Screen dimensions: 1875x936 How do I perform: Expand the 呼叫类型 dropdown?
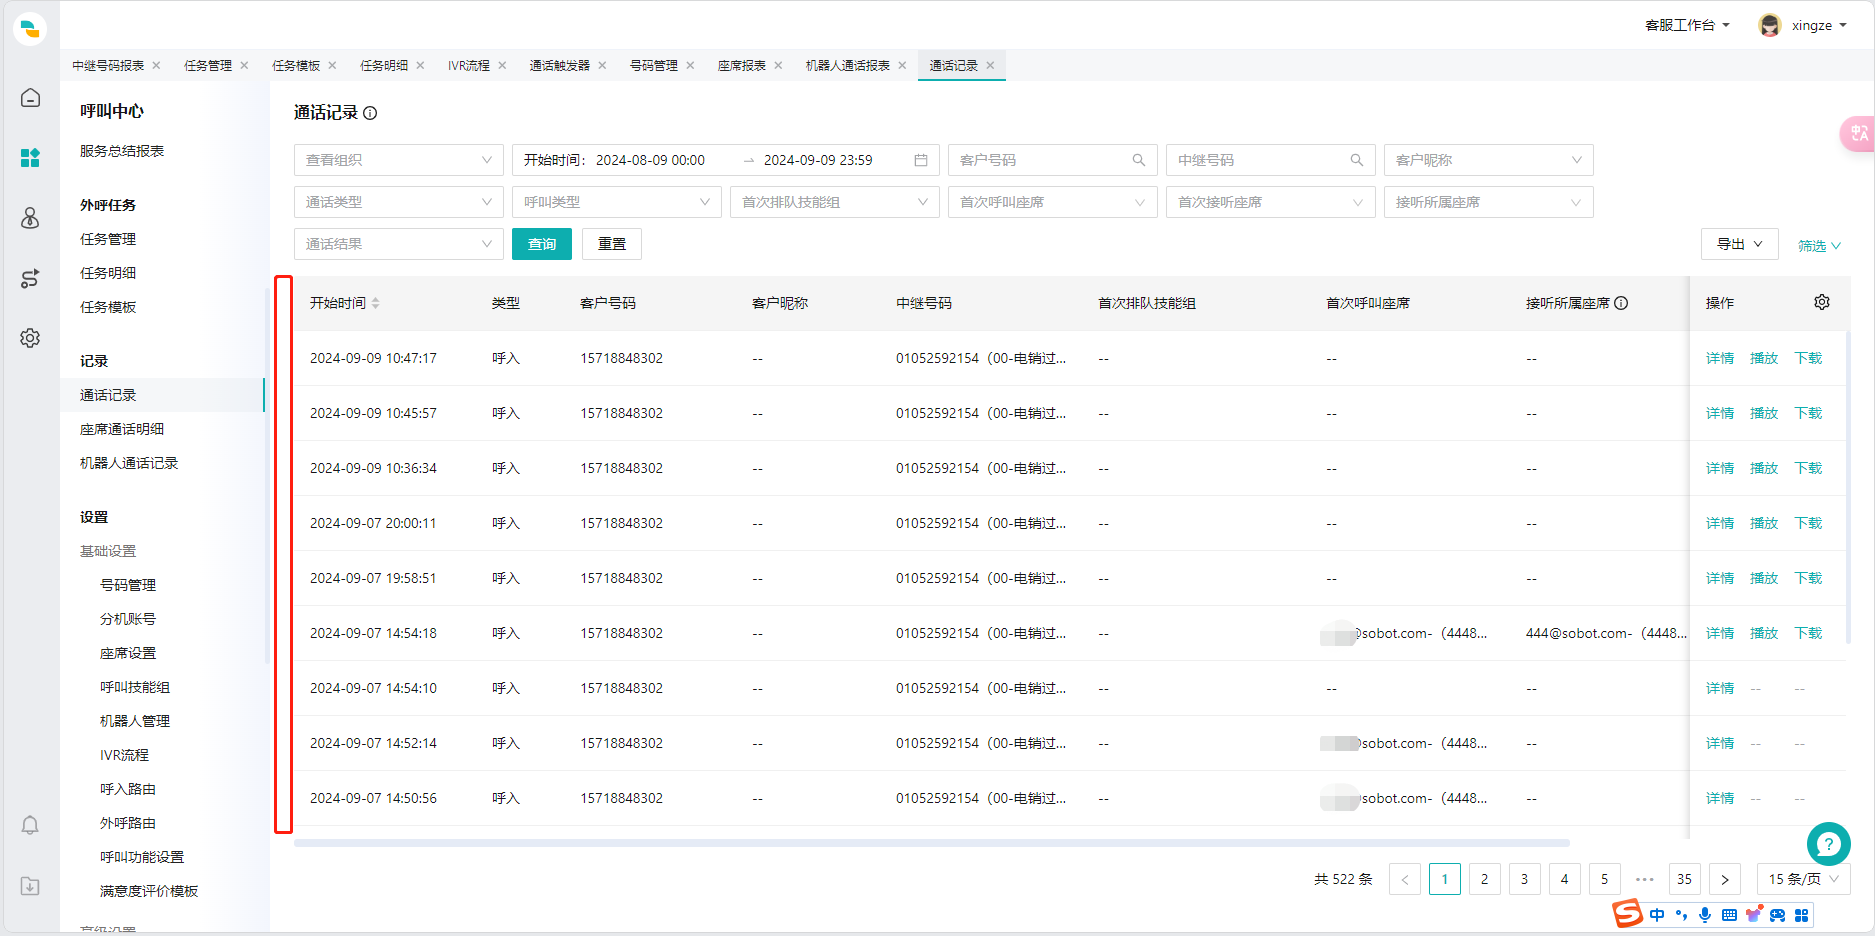click(616, 202)
